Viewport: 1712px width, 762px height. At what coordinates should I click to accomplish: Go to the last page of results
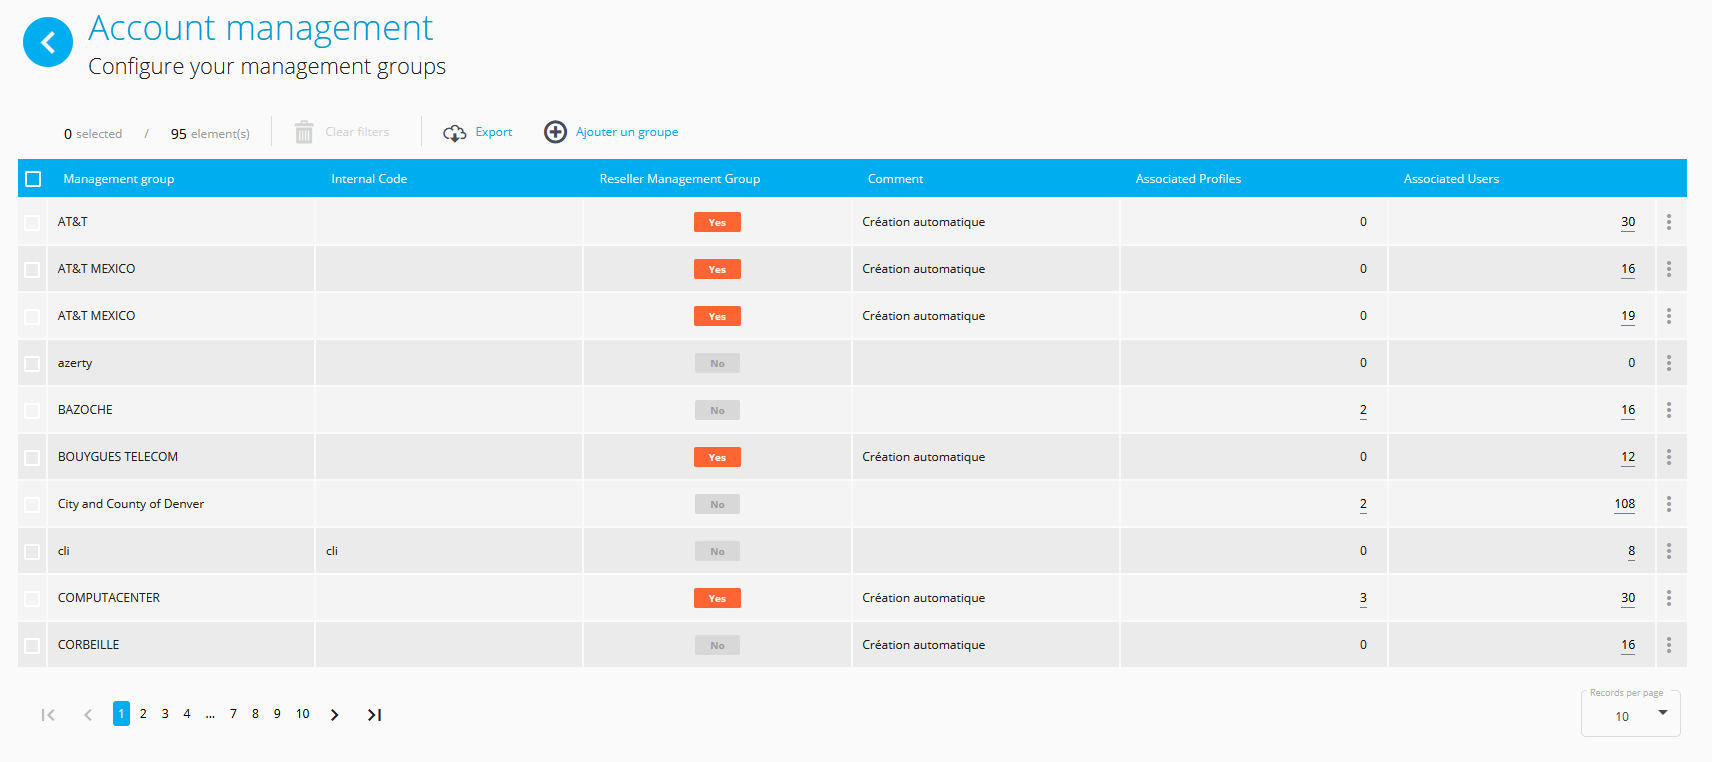pyautogui.click(x=374, y=715)
